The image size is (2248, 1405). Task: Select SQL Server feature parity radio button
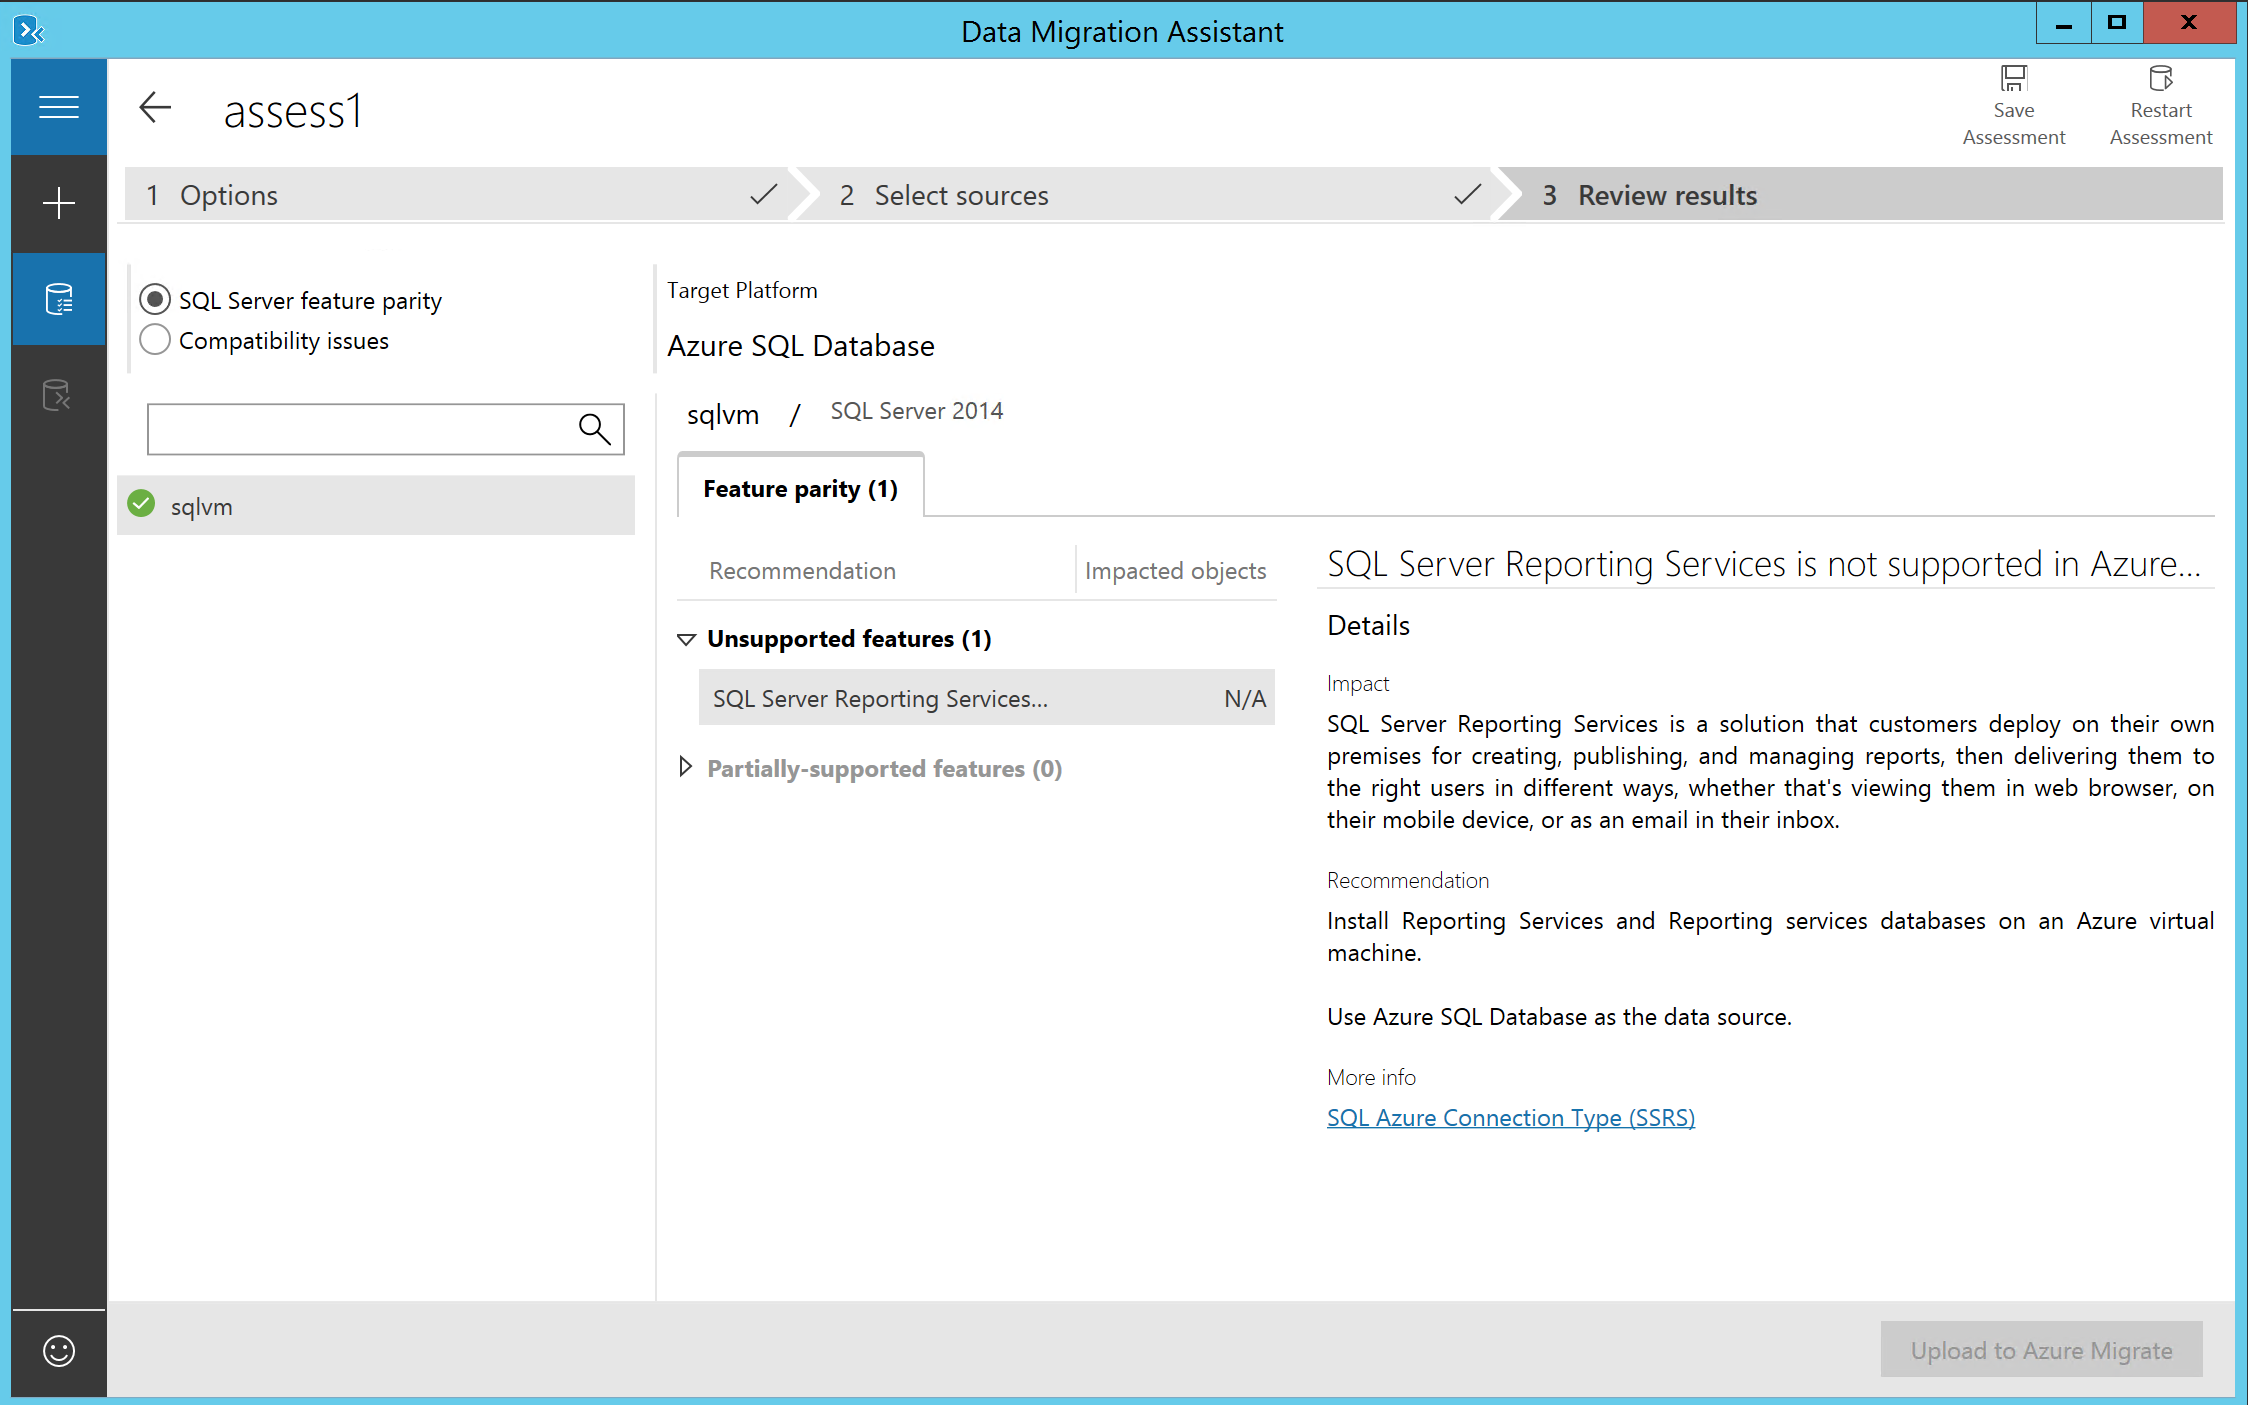tap(155, 299)
